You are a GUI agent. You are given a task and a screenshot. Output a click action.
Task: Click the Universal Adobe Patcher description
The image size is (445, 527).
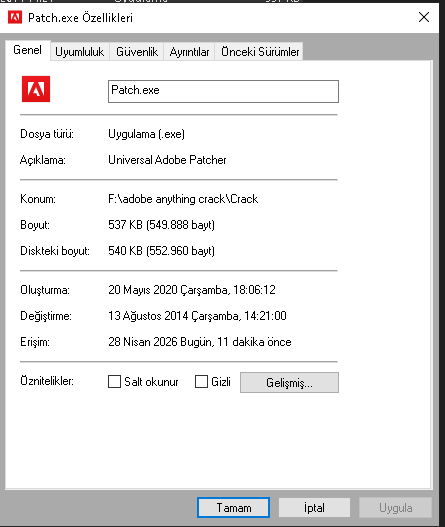167,160
